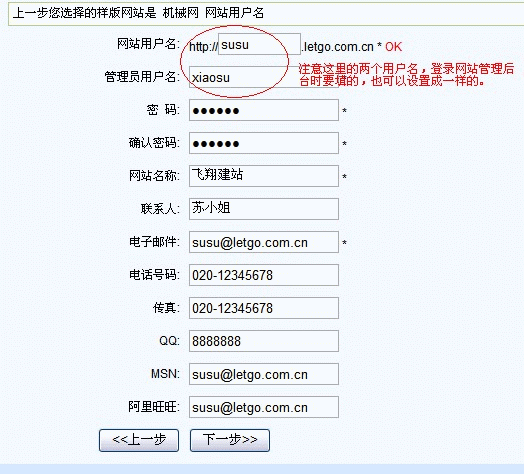Image resolution: width=524 pixels, height=474 pixels.
Task: Select the 密码 password field
Action: pyautogui.click(x=264, y=110)
